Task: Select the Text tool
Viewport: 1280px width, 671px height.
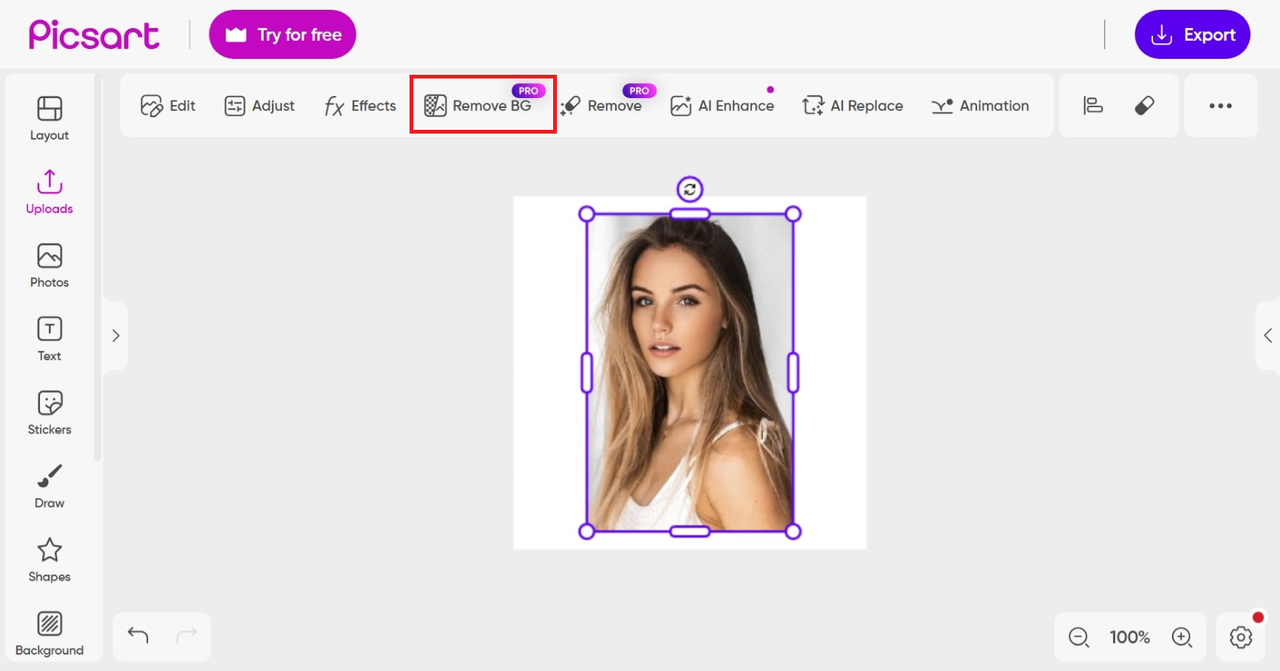Action: pos(49,339)
